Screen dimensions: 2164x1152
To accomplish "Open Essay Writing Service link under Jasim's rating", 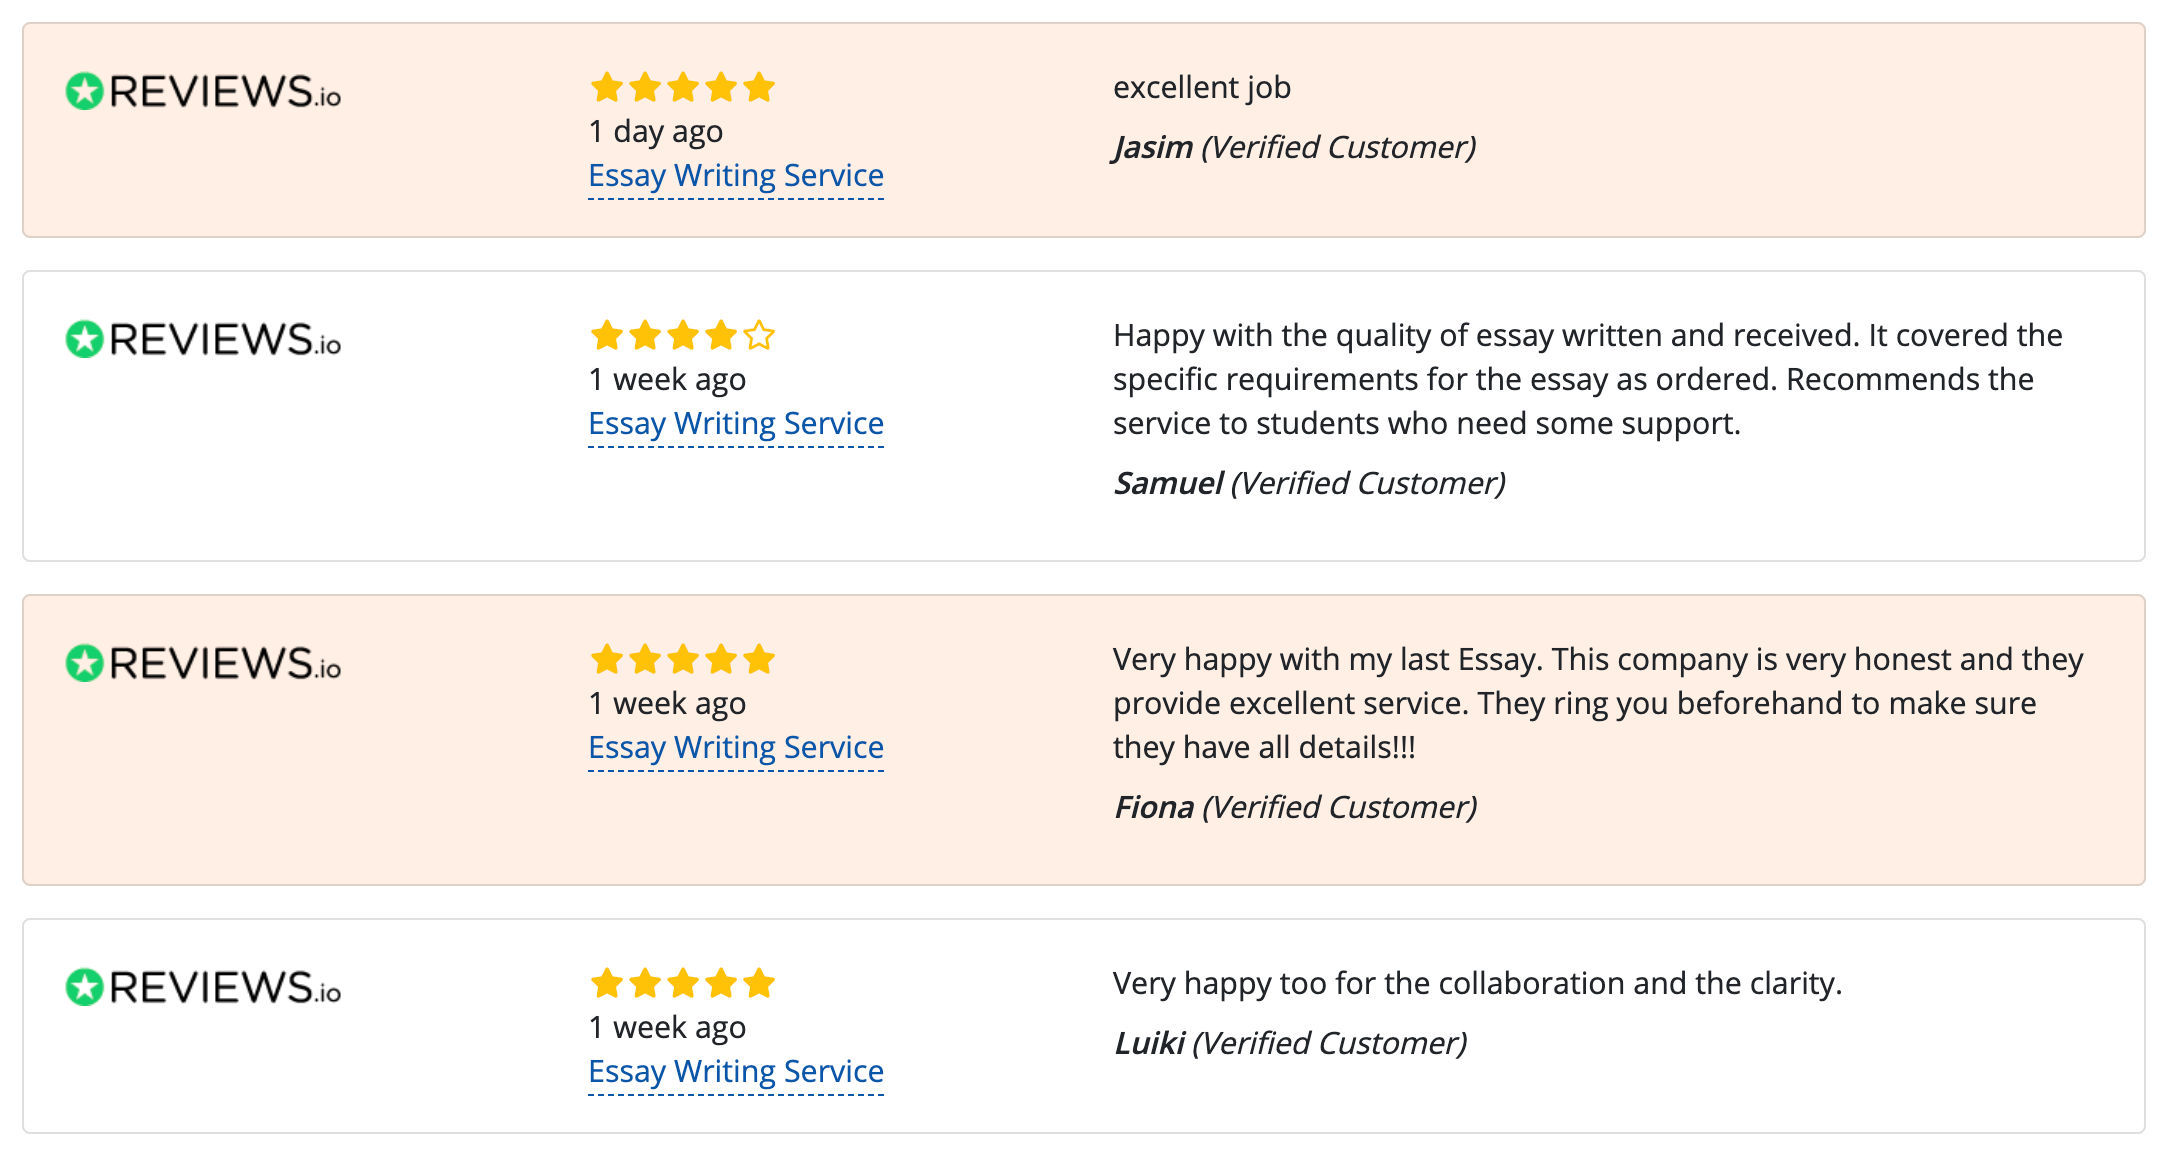I will (736, 176).
